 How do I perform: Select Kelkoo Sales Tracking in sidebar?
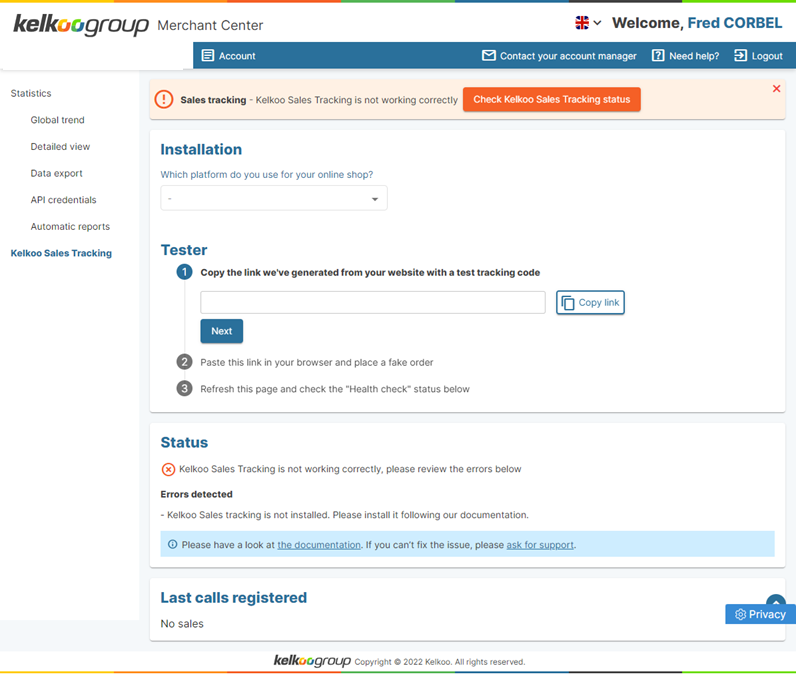click(x=61, y=253)
